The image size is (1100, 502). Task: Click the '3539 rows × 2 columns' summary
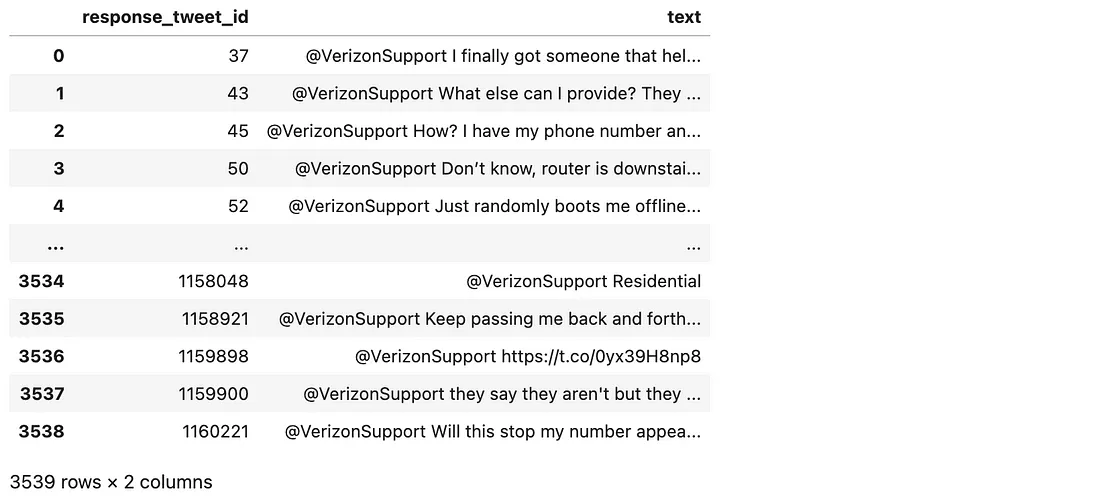click(111, 482)
